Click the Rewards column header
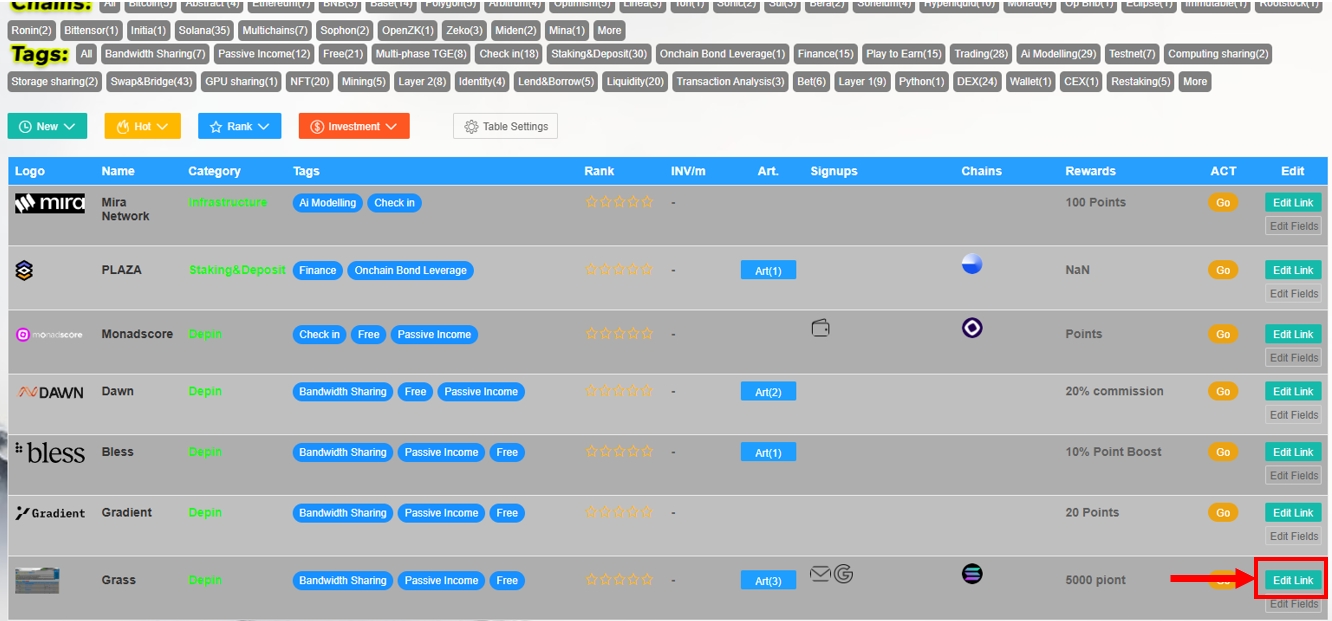 pyautogui.click(x=1090, y=171)
